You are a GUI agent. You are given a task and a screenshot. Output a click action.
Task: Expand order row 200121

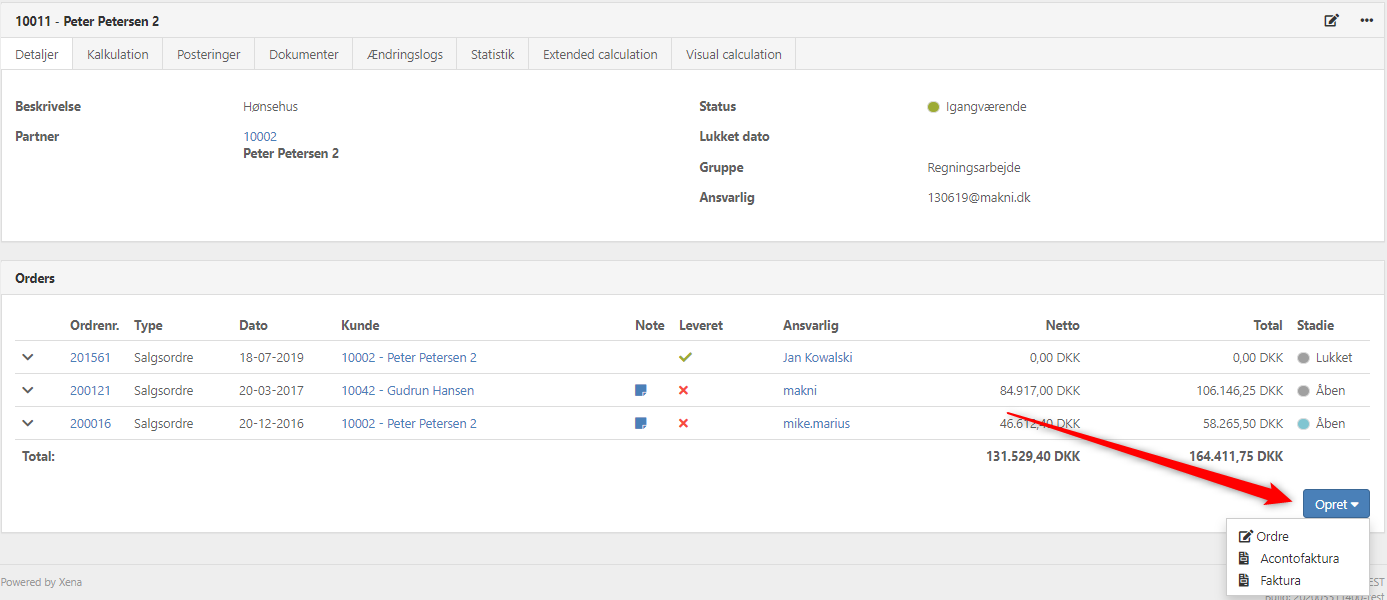[x=28, y=390]
